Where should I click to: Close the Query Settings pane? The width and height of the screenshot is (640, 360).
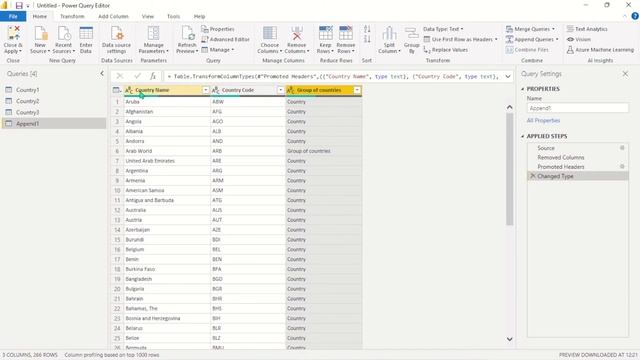625,73
